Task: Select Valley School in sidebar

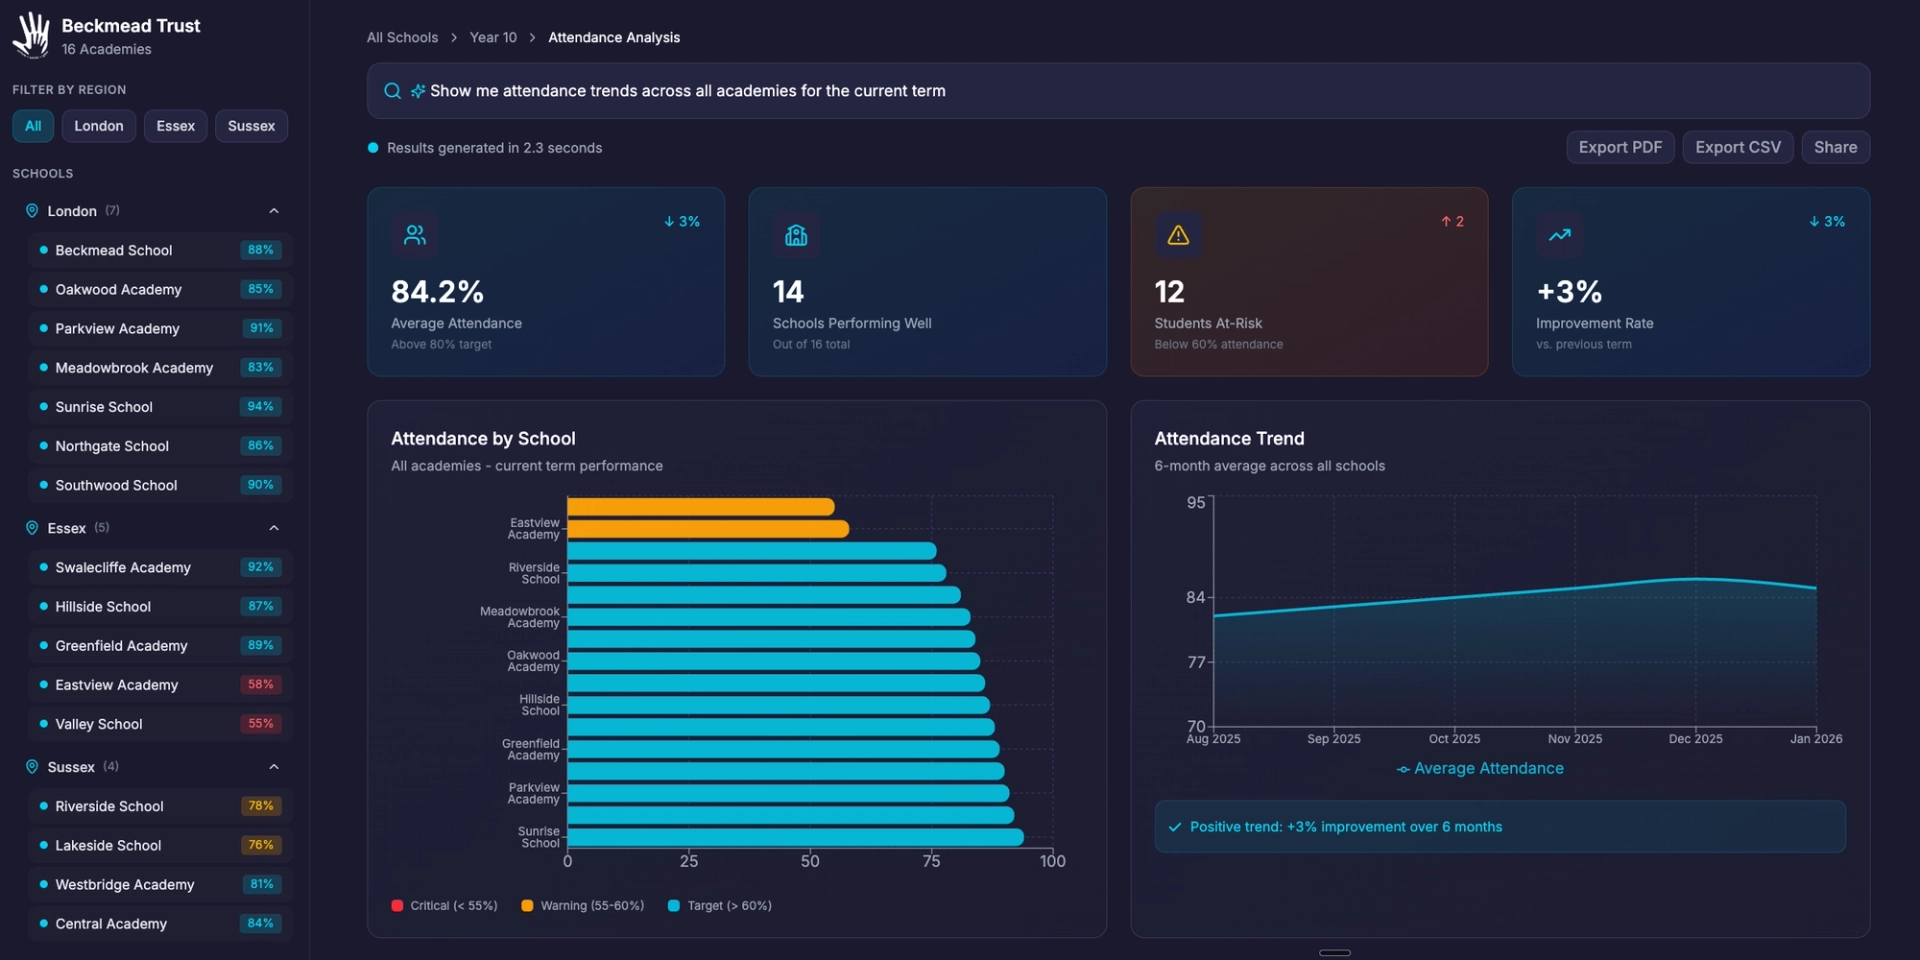Action: pyautogui.click(x=160, y=724)
